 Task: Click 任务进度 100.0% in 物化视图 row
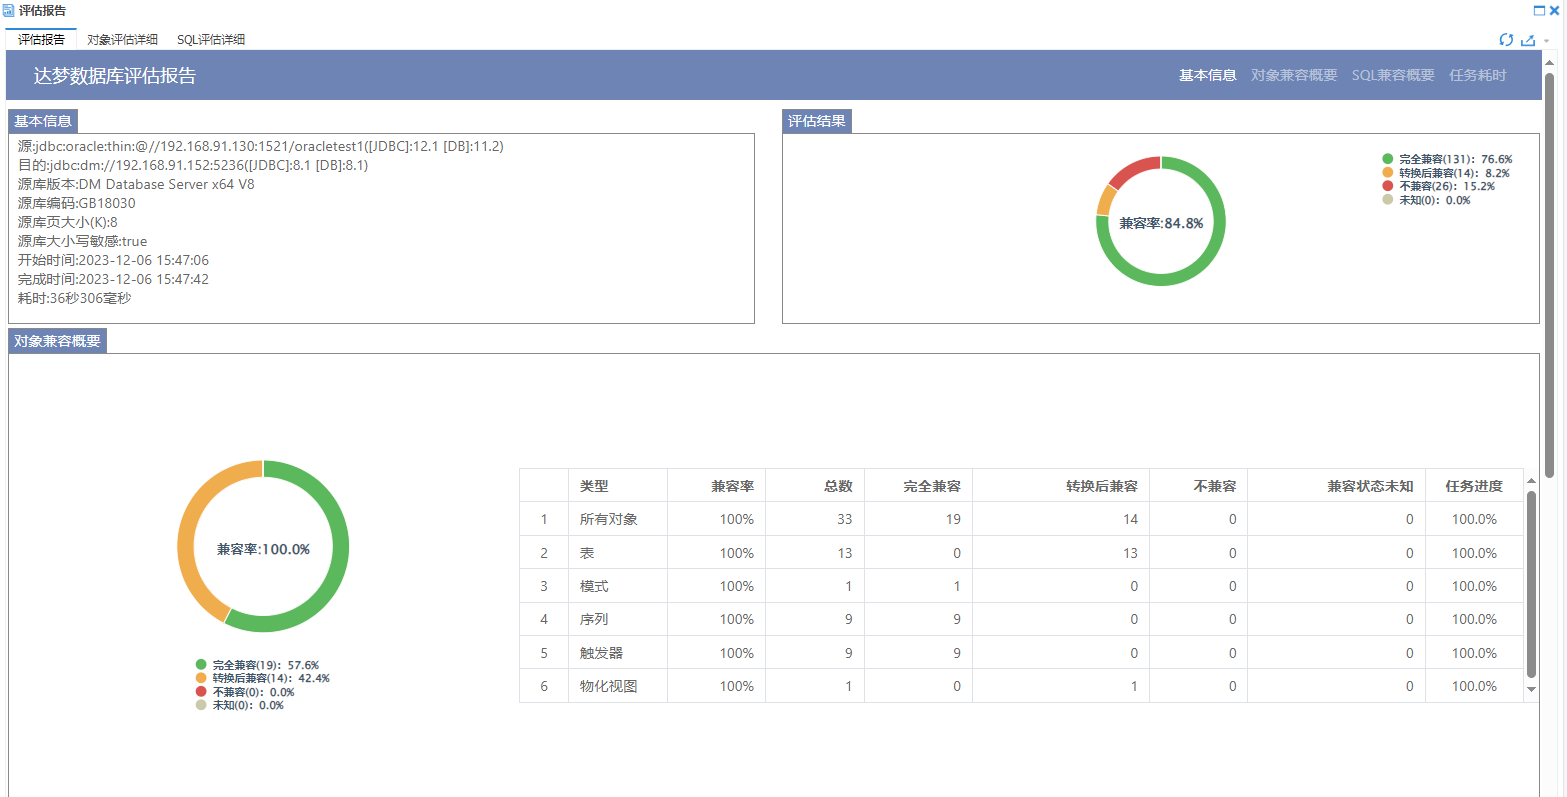1474,686
